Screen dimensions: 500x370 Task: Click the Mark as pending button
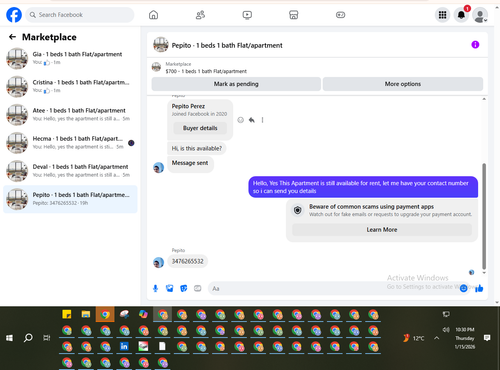[236, 84]
